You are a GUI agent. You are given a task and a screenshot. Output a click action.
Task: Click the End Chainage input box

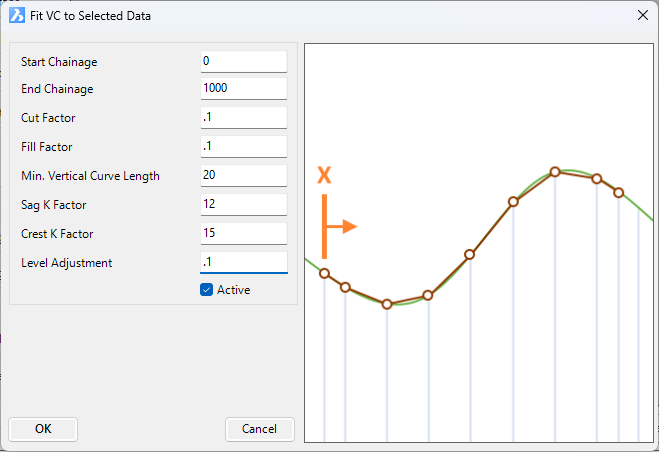244,88
